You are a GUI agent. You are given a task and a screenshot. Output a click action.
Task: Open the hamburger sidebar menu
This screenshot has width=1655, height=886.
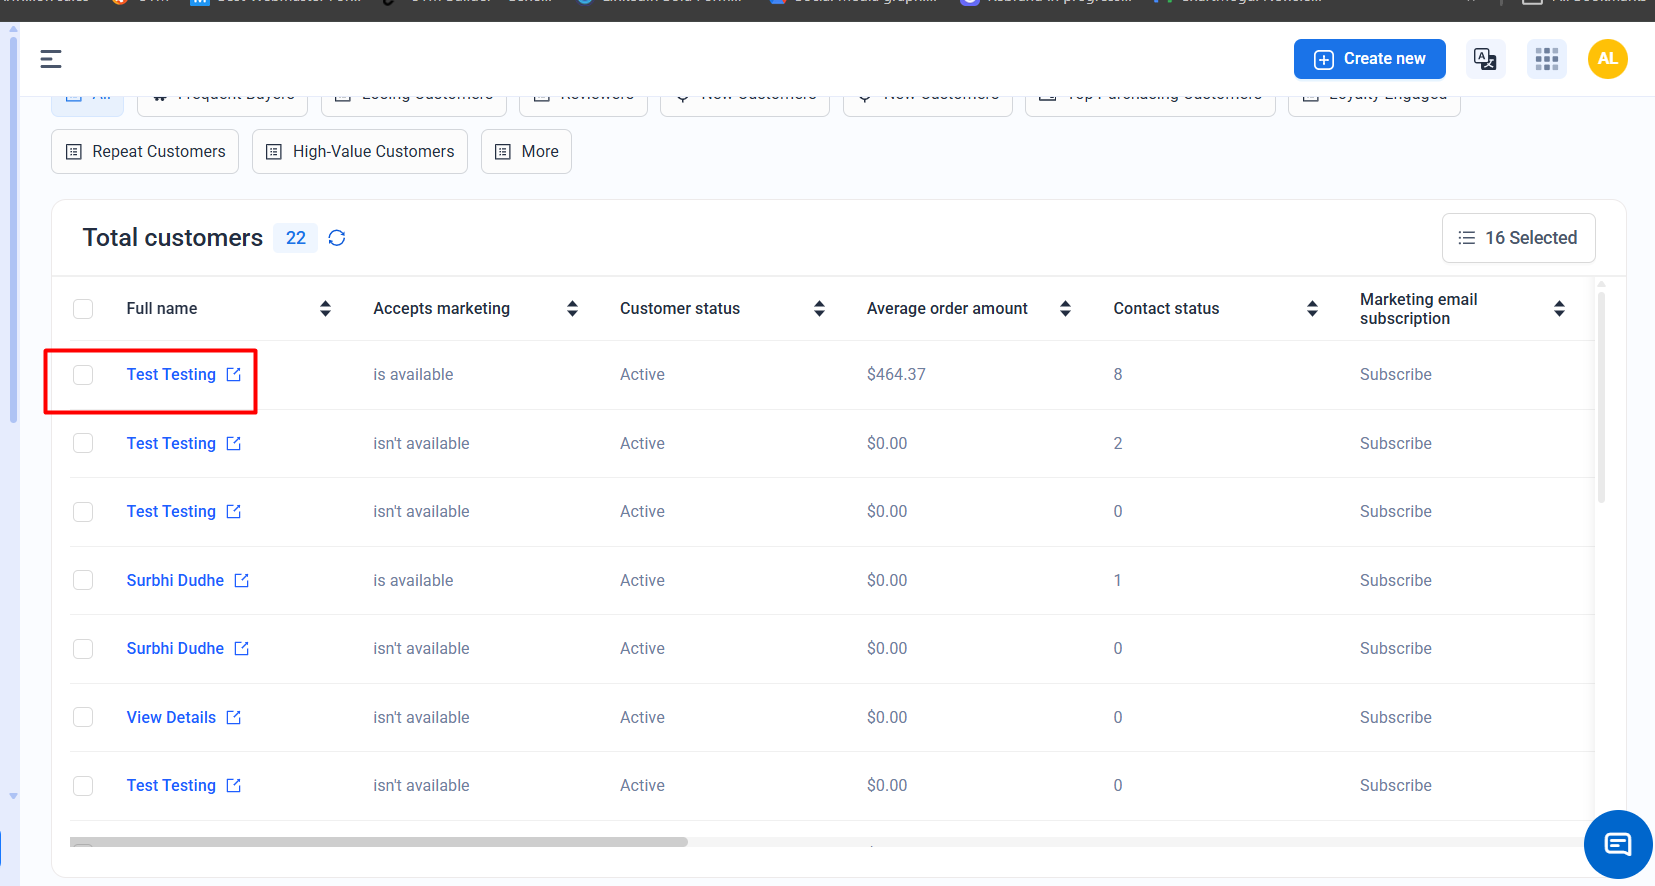51,59
